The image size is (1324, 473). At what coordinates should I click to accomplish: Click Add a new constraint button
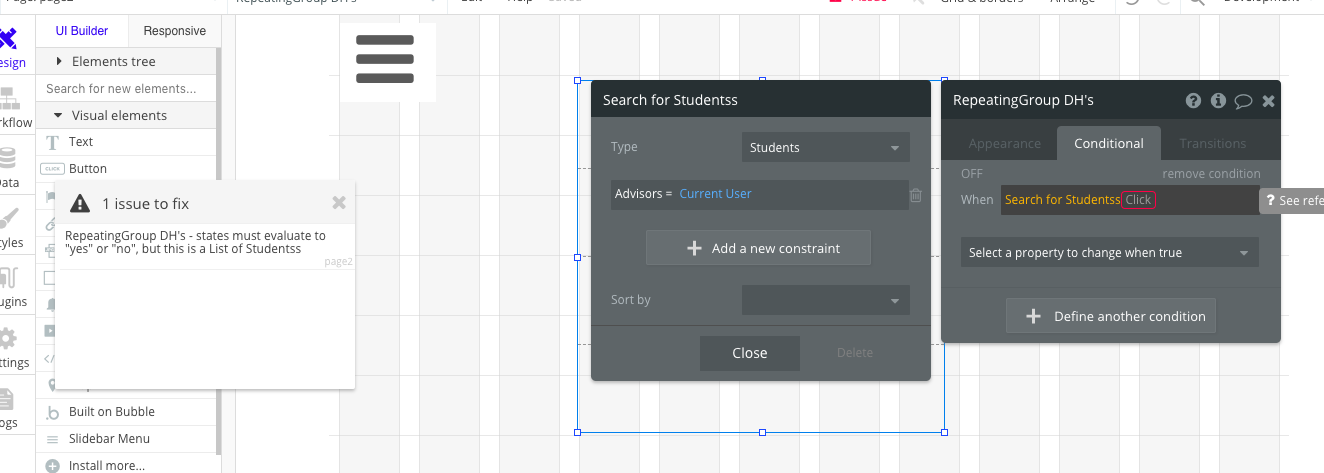758,248
